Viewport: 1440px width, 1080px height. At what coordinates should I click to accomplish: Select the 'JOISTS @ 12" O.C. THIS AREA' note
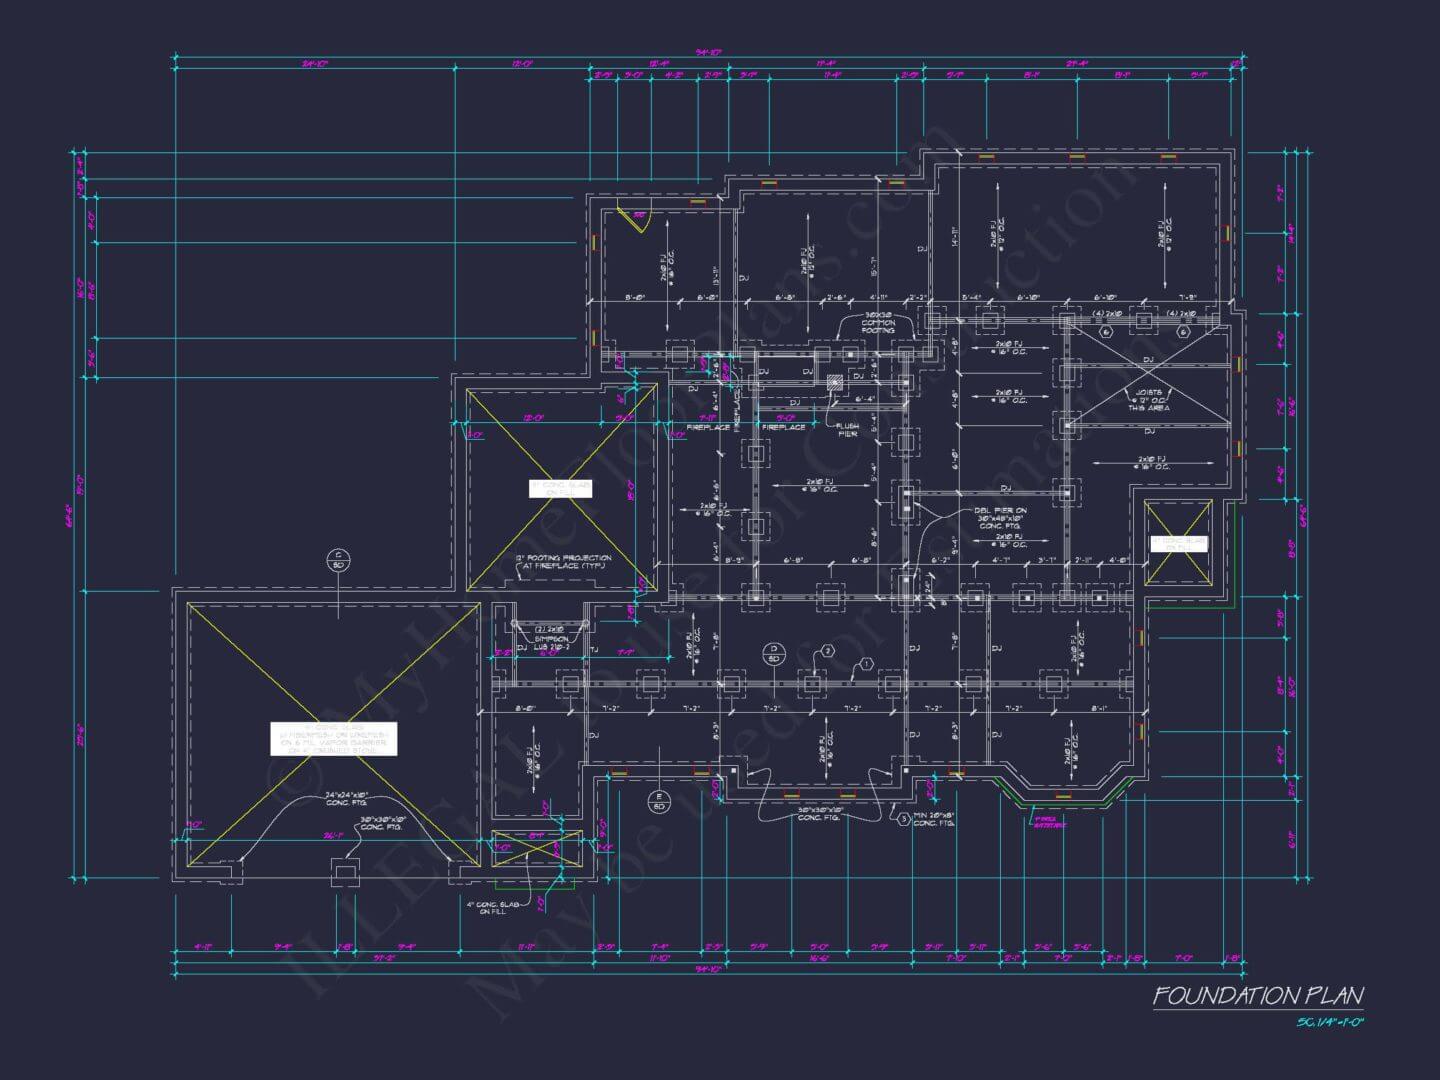[x=1148, y=400]
